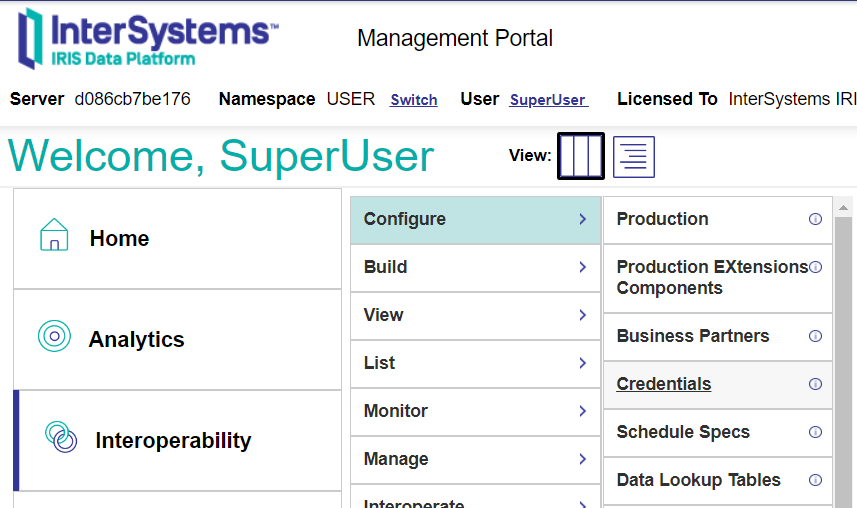Click the Analytics concentric circles icon
The image size is (857, 508).
tap(54, 337)
